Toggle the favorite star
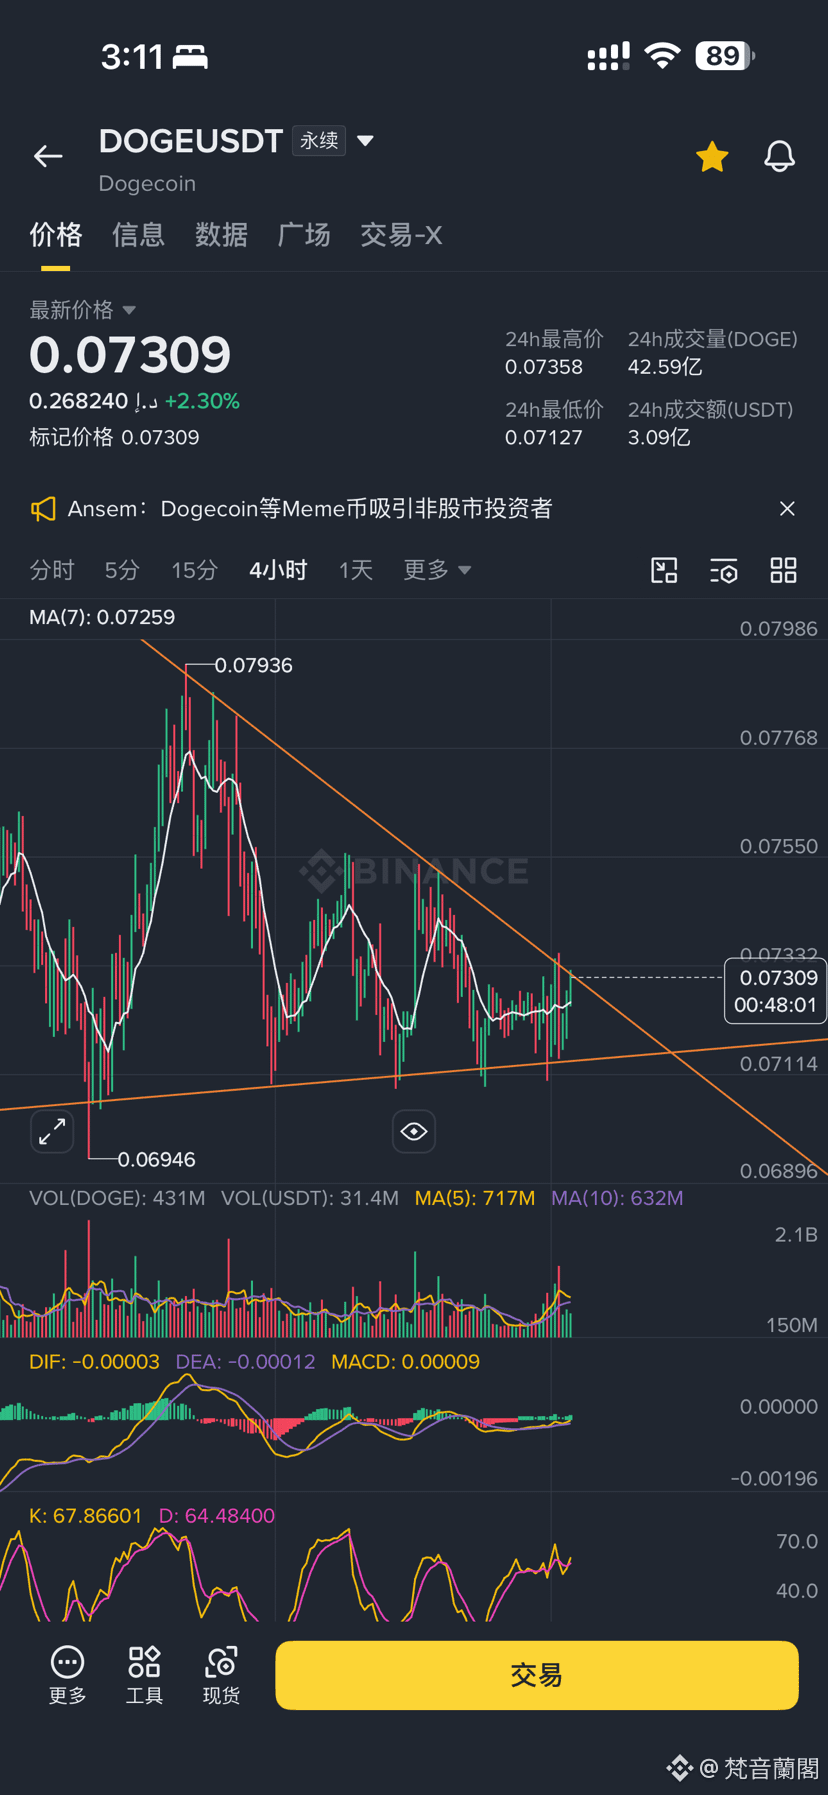Viewport: 828px width, 1795px height. pos(712,156)
